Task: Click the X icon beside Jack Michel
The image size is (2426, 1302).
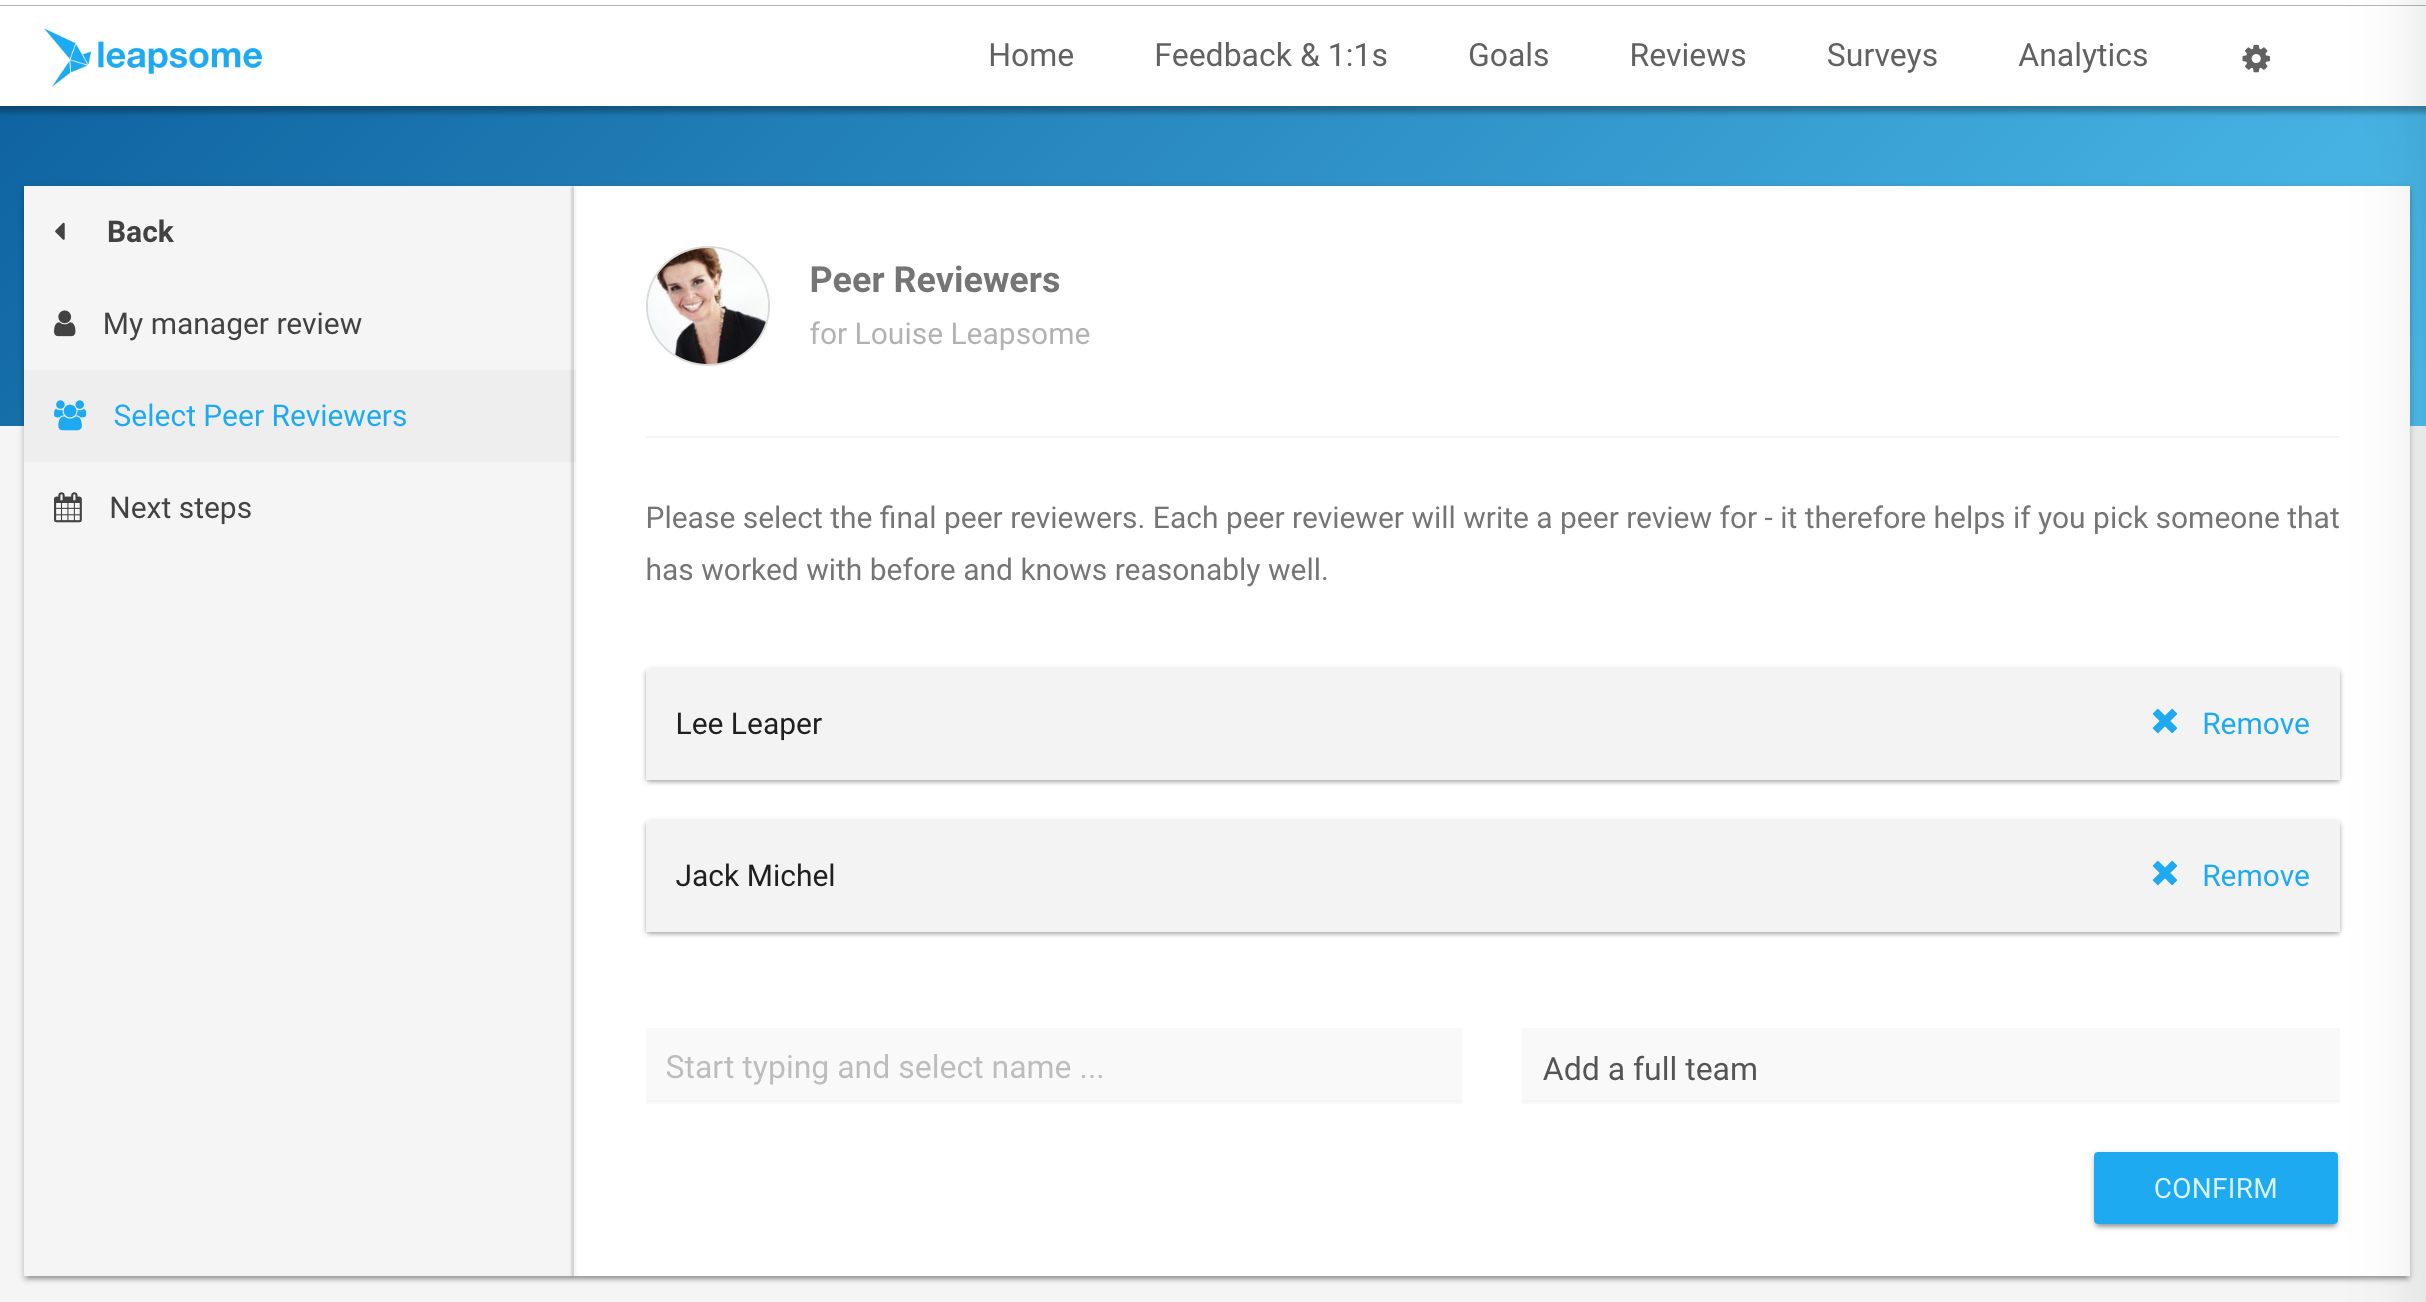Action: pos(2165,874)
